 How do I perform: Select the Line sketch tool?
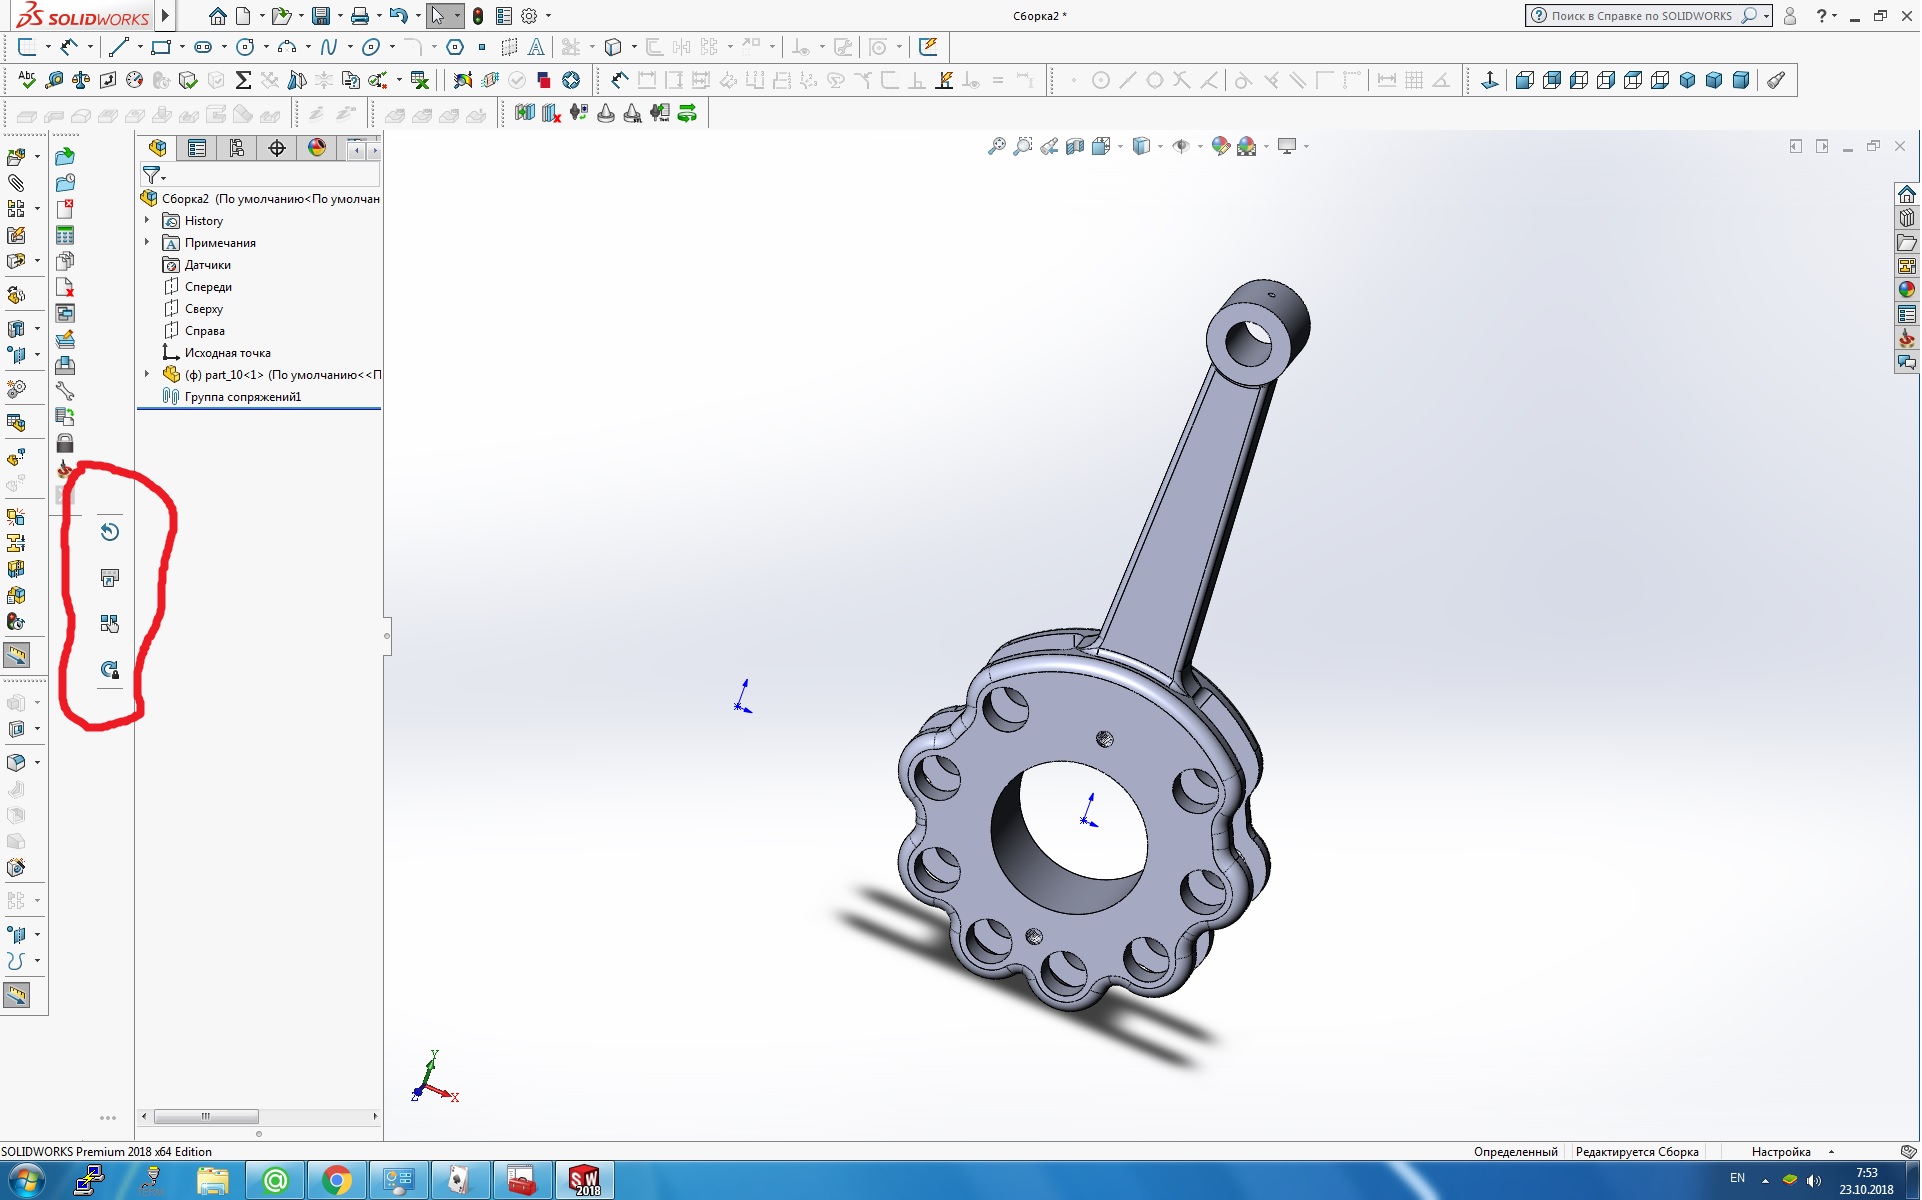(x=119, y=47)
